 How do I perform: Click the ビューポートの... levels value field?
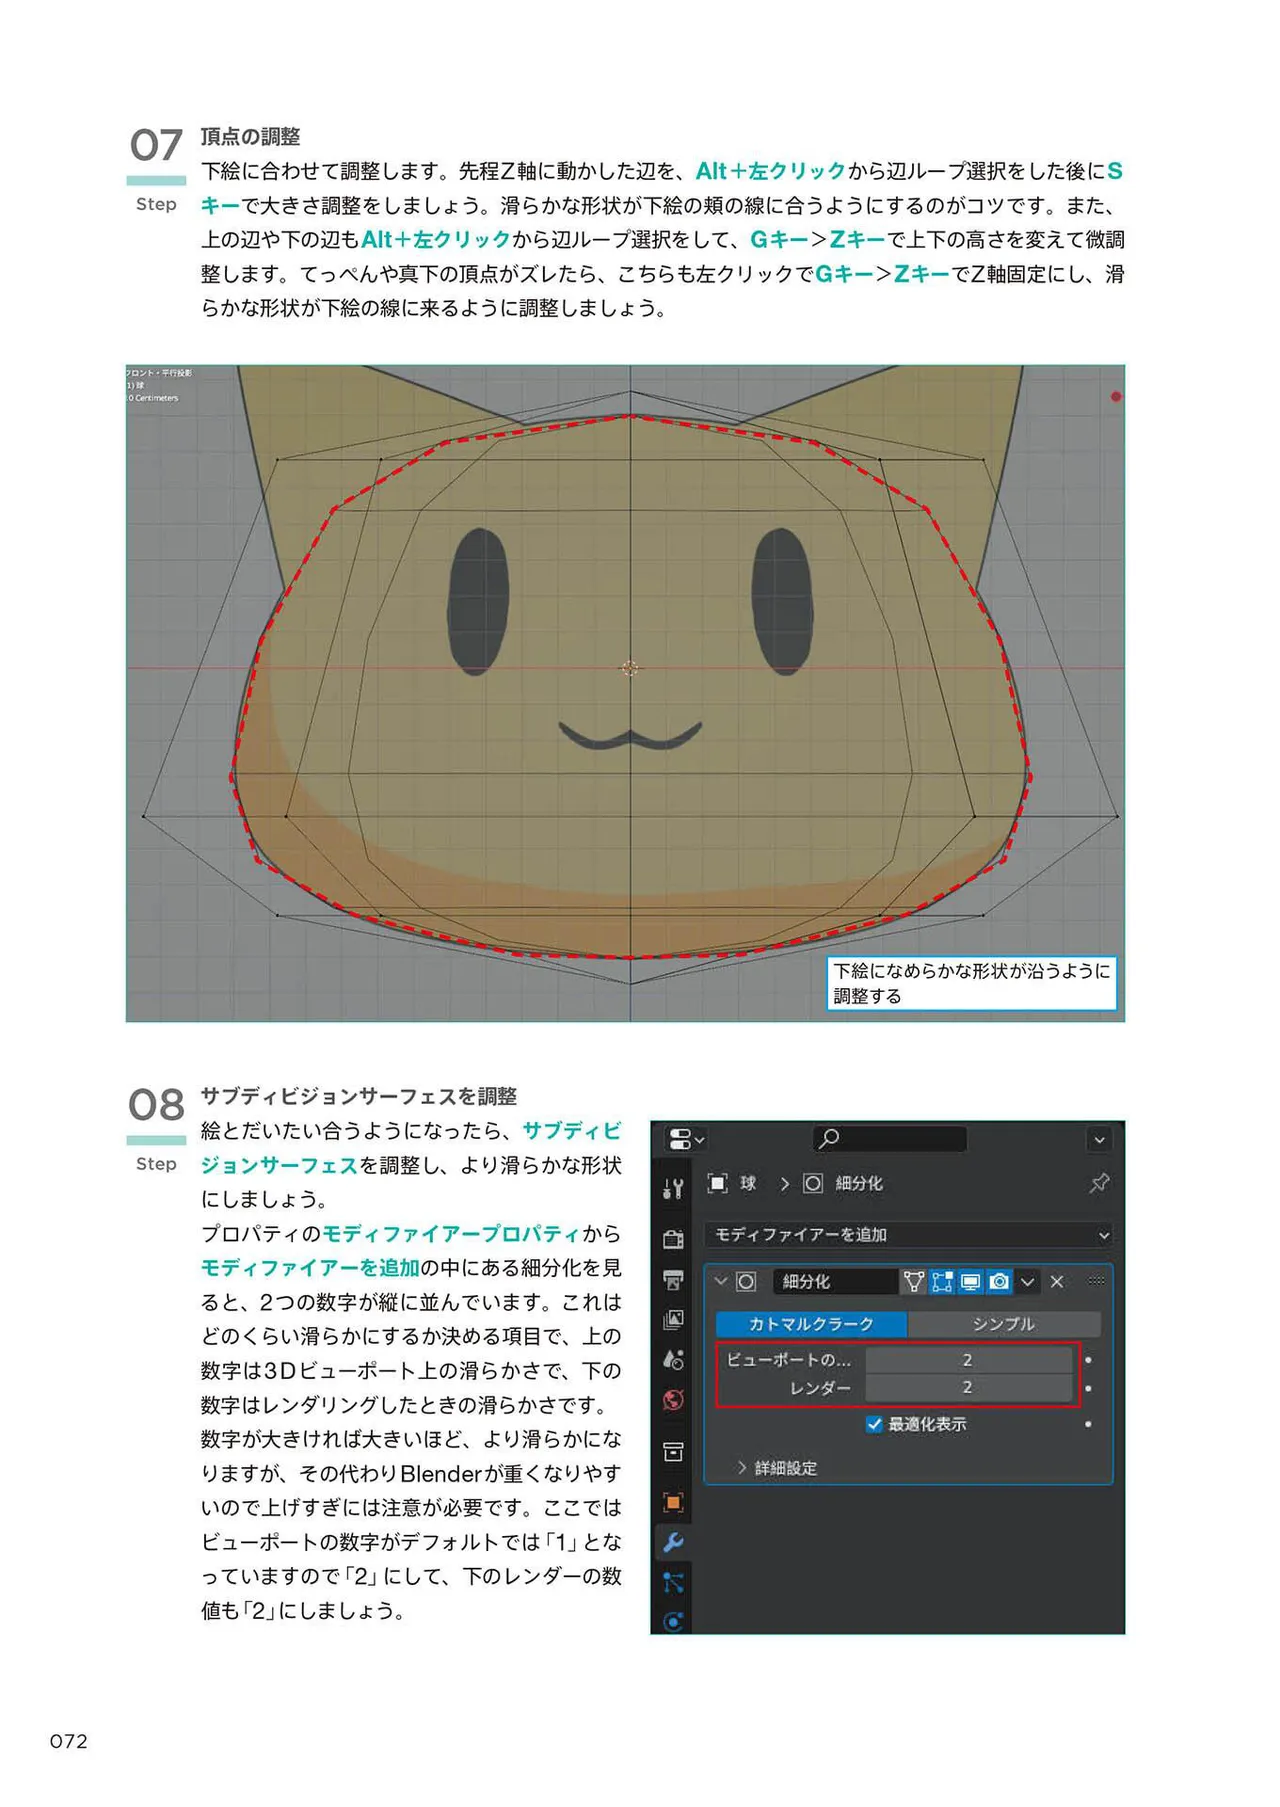(968, 1360)
